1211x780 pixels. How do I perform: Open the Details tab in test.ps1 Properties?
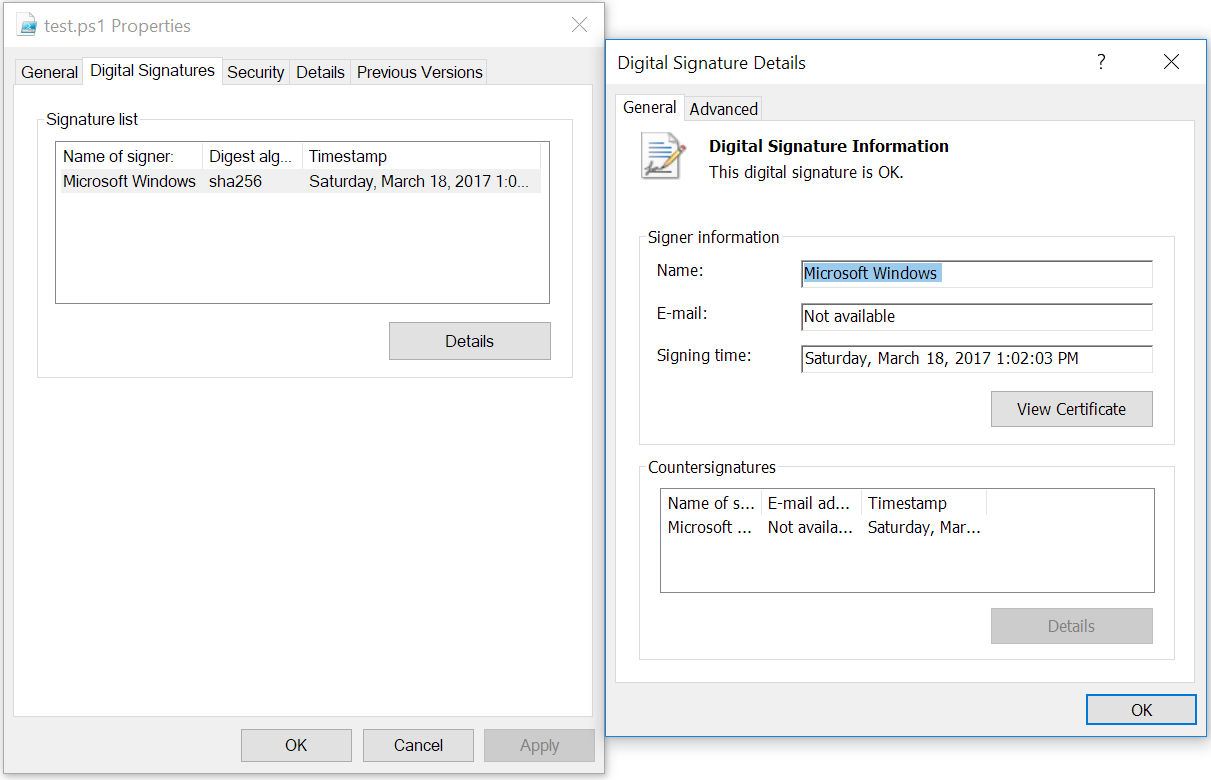320,72
